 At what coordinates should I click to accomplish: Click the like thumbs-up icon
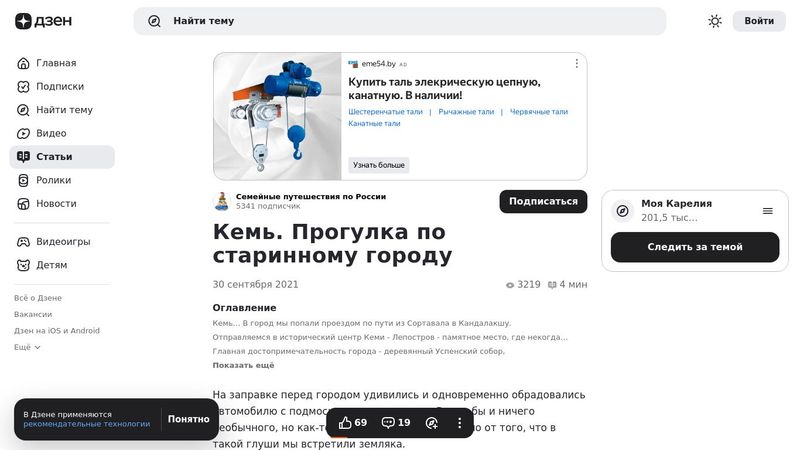coord(345,422)
